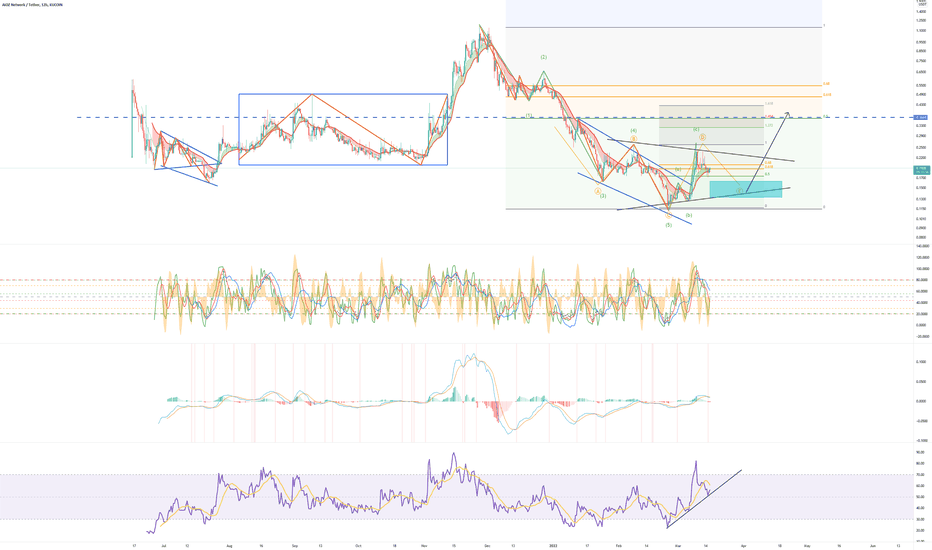
Task: Click the 2022 label on time axis
Action: tap(553, 545)
